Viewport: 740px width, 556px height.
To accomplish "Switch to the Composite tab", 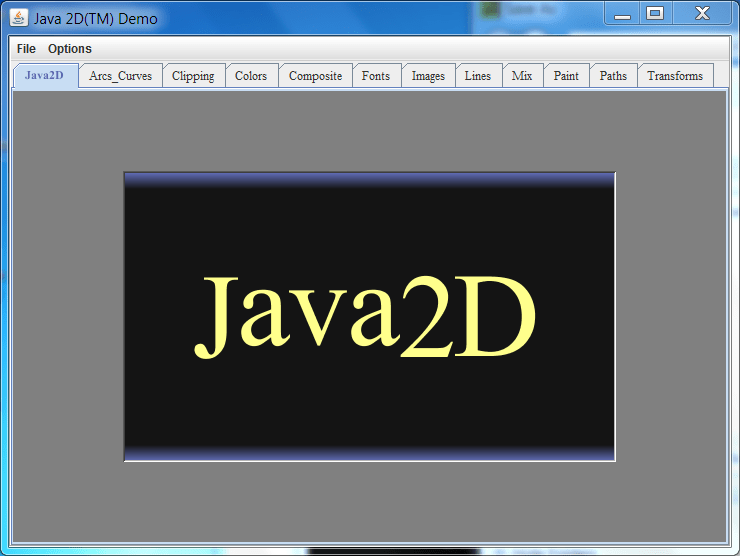I will (x=315, y=76).
